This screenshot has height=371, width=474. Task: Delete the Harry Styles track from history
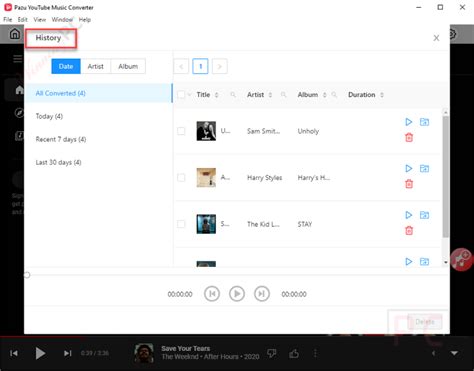409,184
